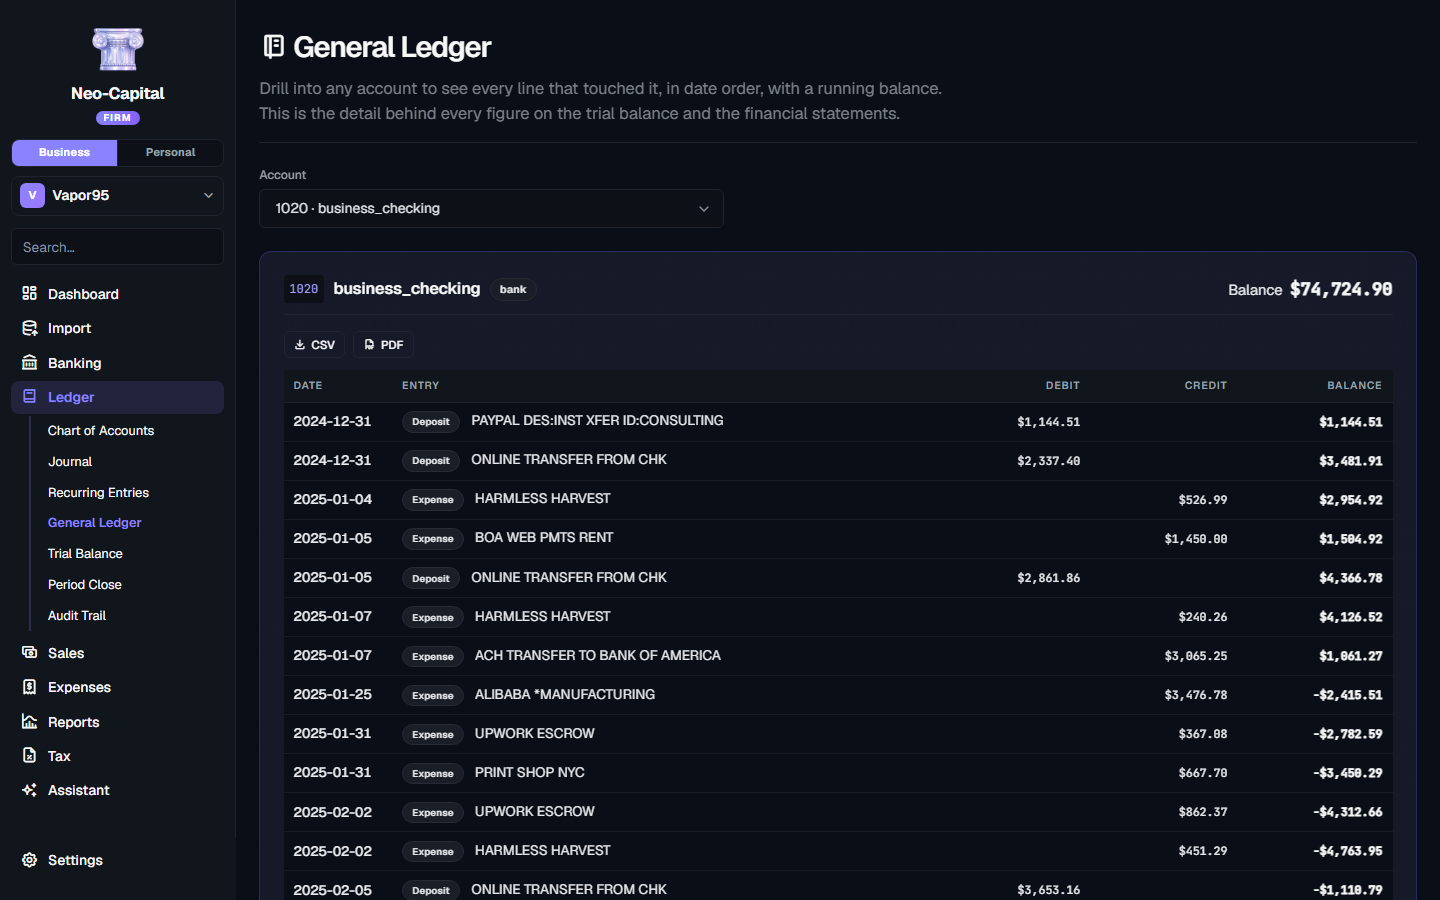1440x900 pixels.
Task: Expand the account dropdown chevron
Action: [x=704, y=209]
